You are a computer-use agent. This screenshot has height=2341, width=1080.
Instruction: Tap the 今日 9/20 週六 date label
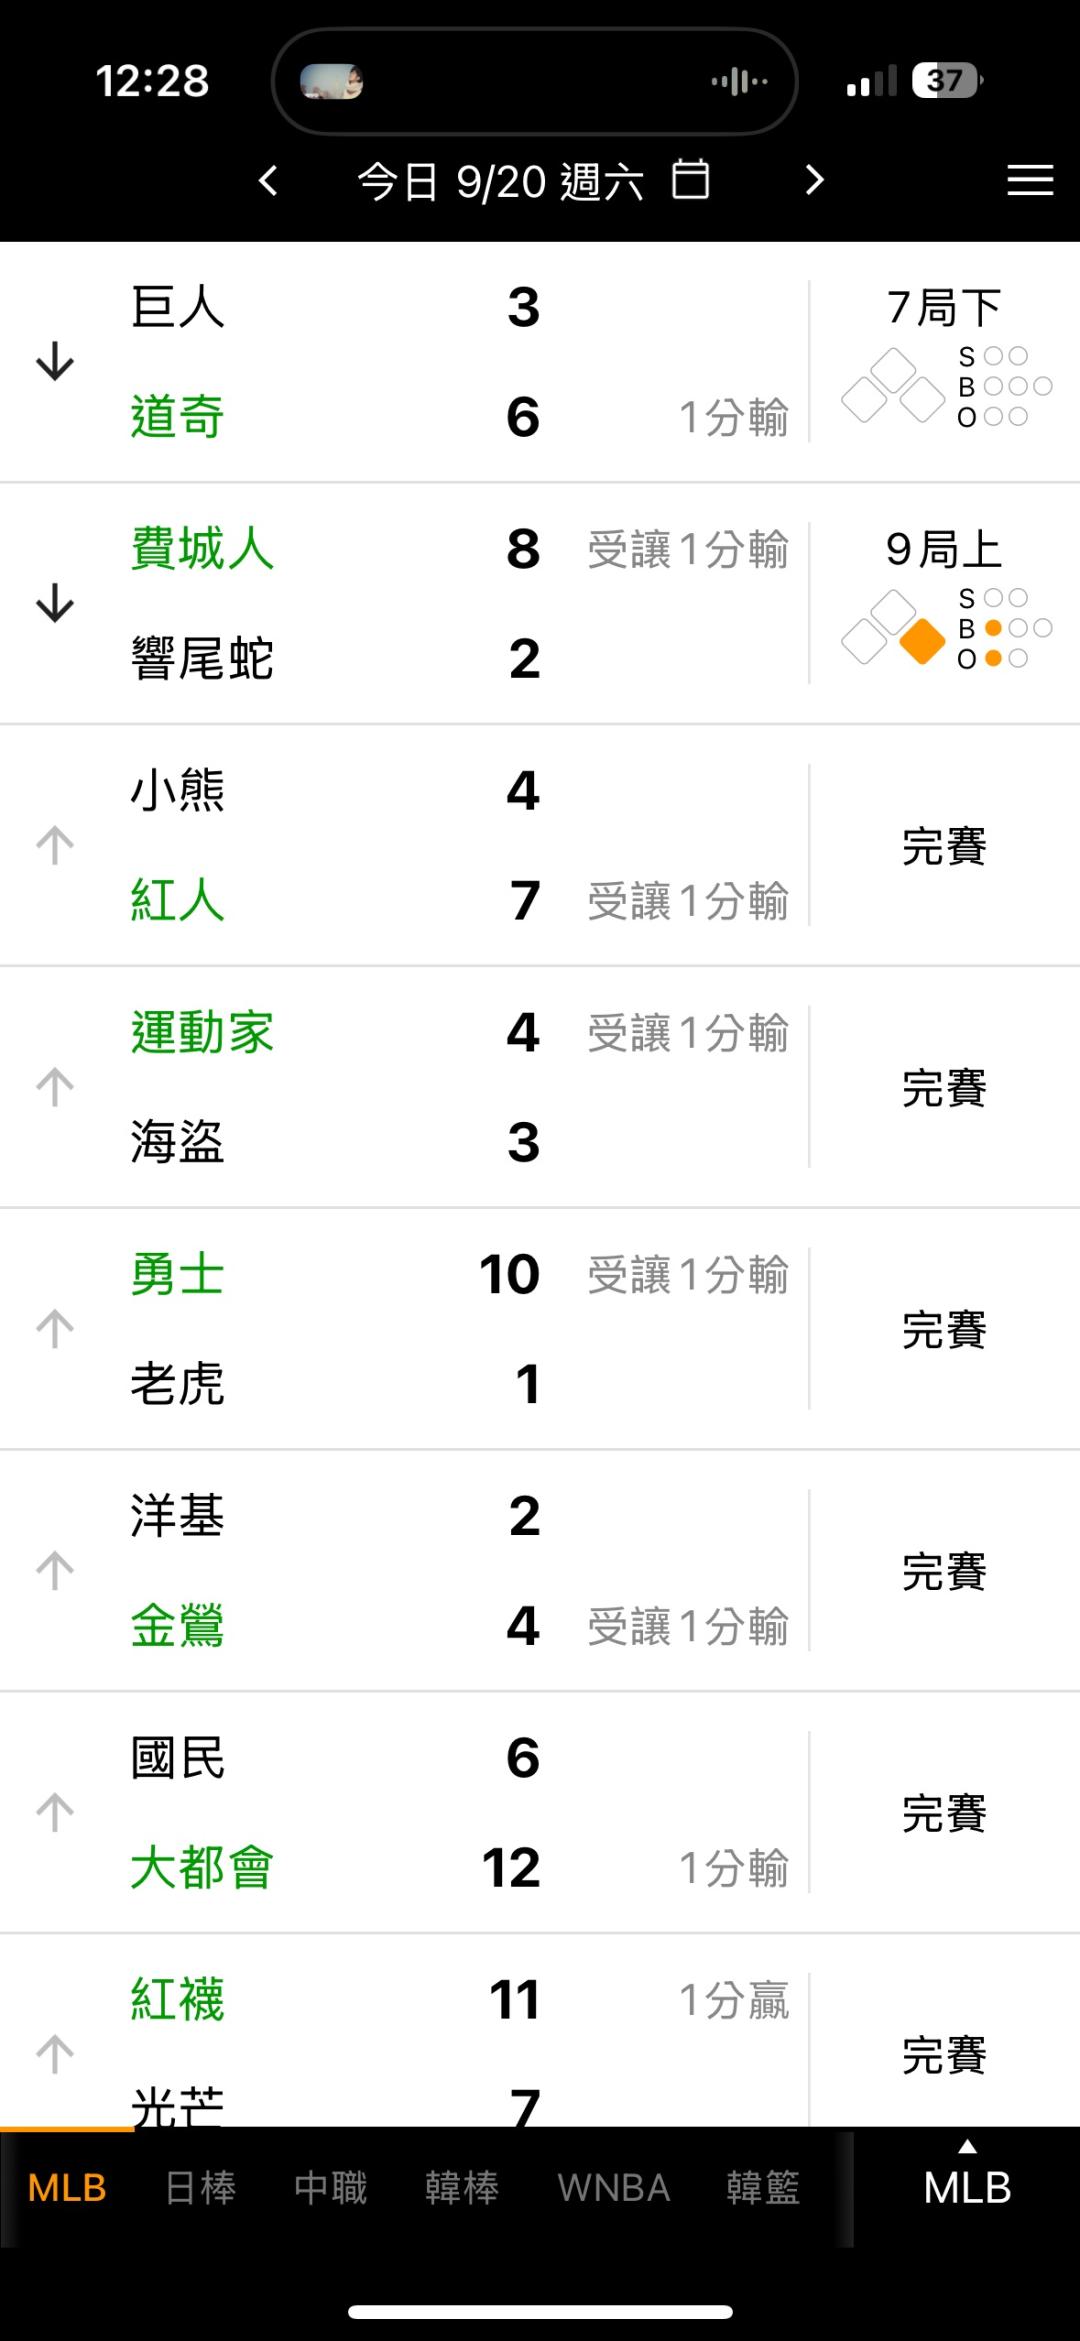click(500, 182)
